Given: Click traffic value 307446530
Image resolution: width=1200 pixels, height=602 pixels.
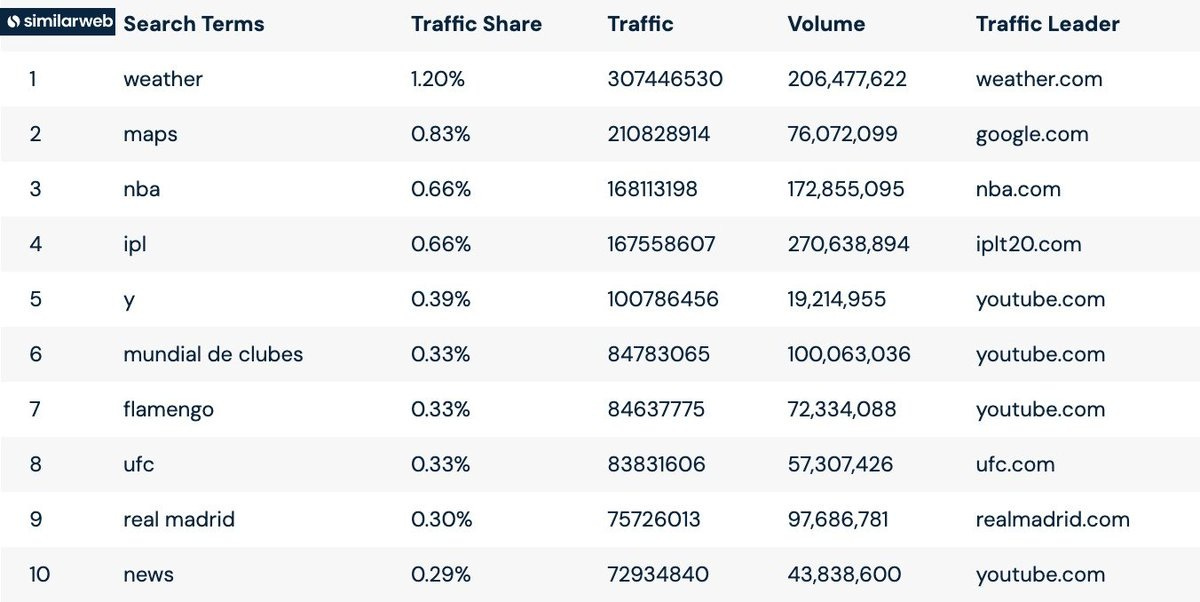Looking at the screenshot, I should pos(665,79).
